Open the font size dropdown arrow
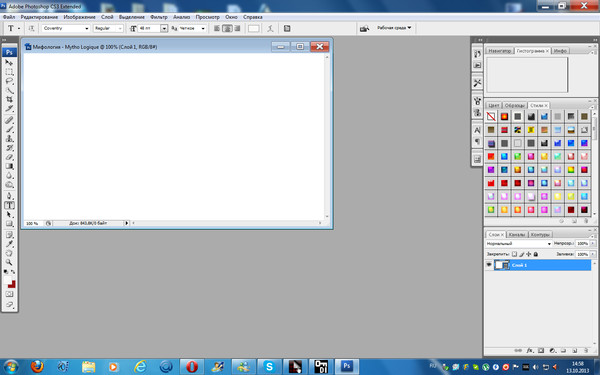The image size is (600, 375). click(164, 28)
